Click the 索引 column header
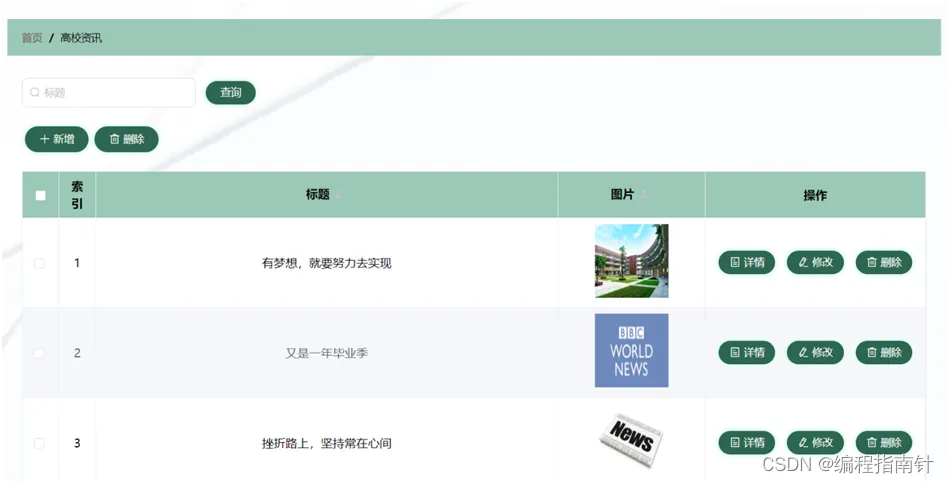949x483 pixels. coord(77,195)
